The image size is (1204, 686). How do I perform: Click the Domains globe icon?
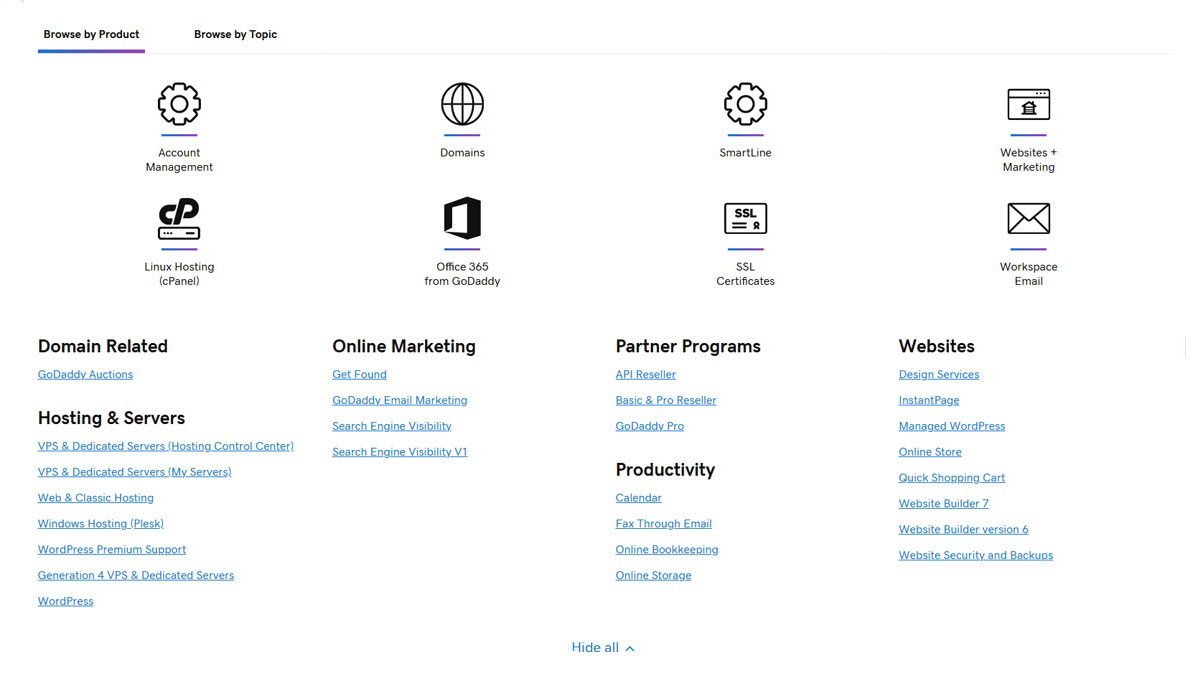[x=462, y=104]
